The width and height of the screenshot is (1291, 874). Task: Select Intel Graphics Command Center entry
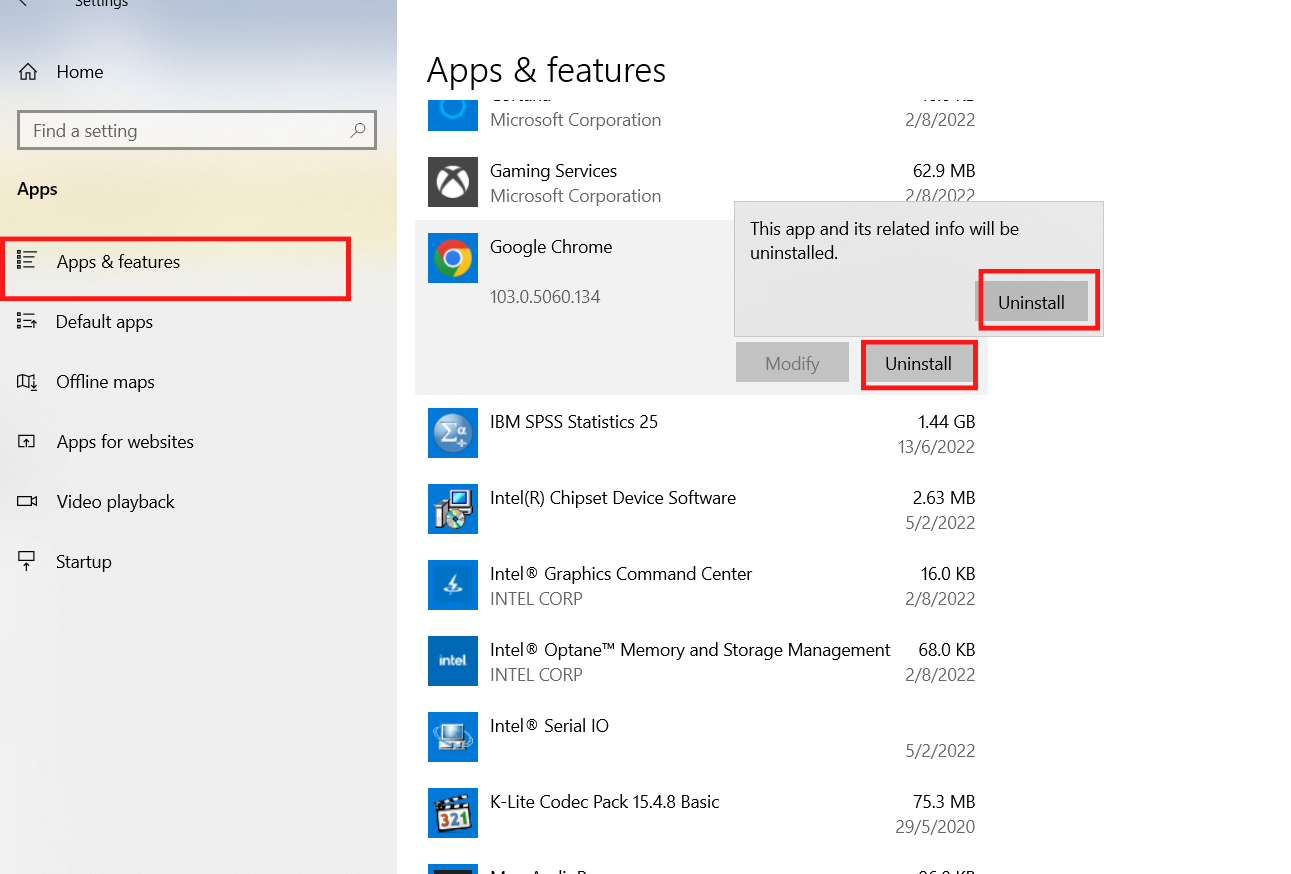point(621,574)
